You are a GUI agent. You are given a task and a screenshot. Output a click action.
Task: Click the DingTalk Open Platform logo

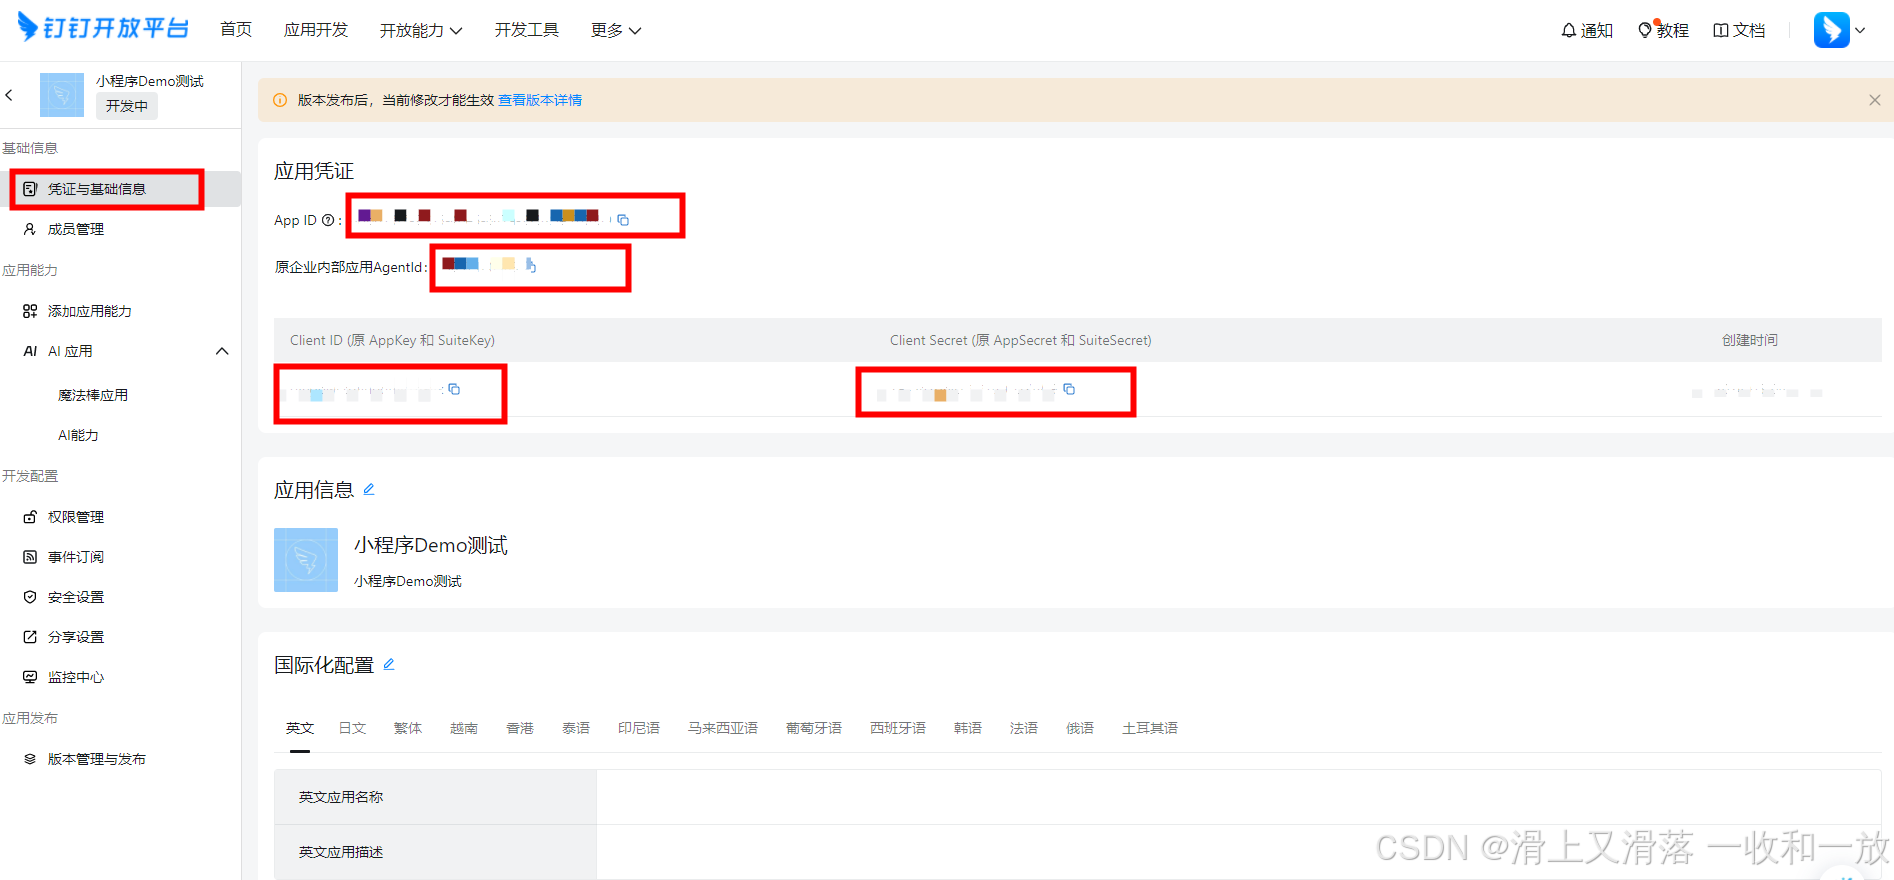103,28
